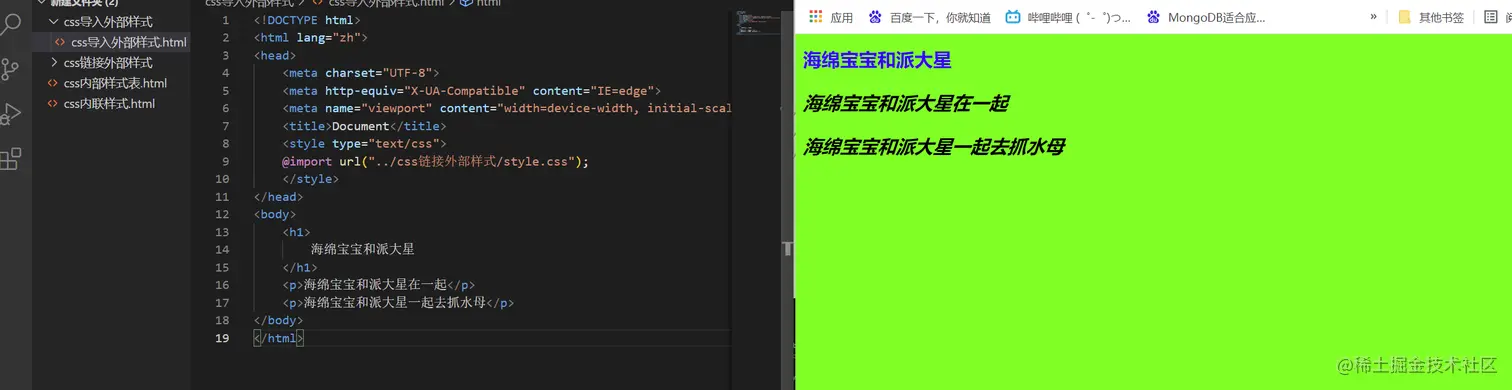Screen dimensions: 1512x390
Task: Click the opening <h1> tag line
Action: (x=297, y=232)
